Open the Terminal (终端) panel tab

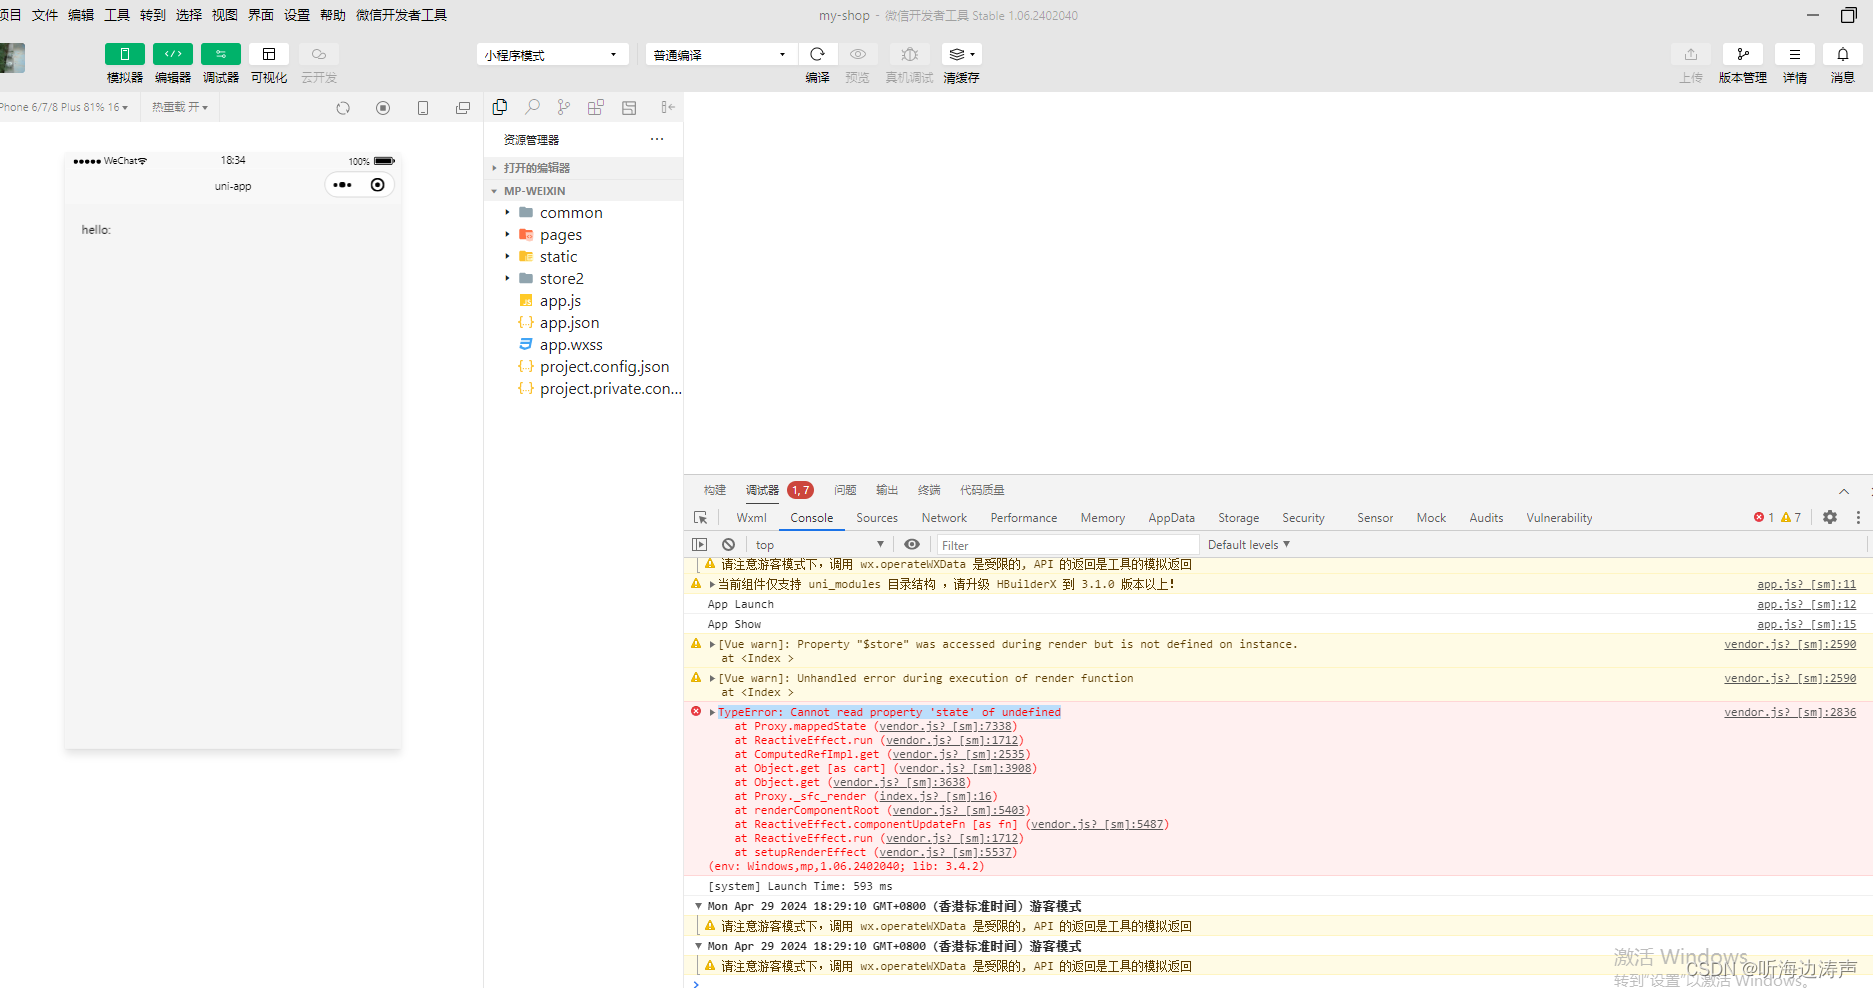929,490
